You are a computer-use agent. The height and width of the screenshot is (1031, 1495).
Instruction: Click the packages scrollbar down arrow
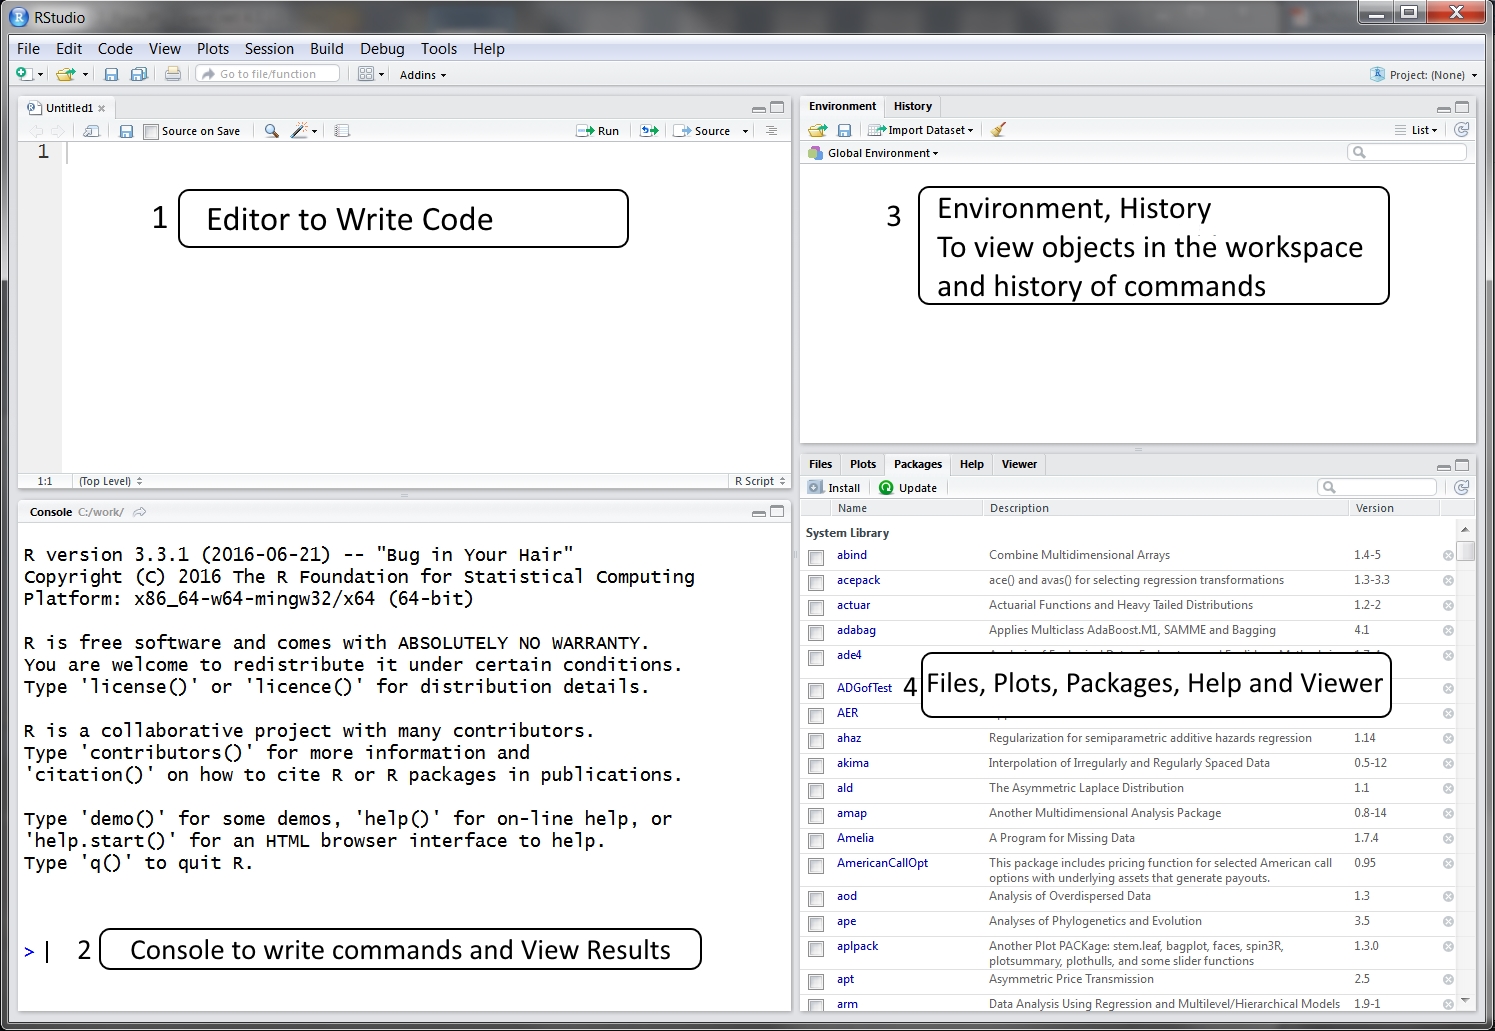(x=1465, y=1000)
